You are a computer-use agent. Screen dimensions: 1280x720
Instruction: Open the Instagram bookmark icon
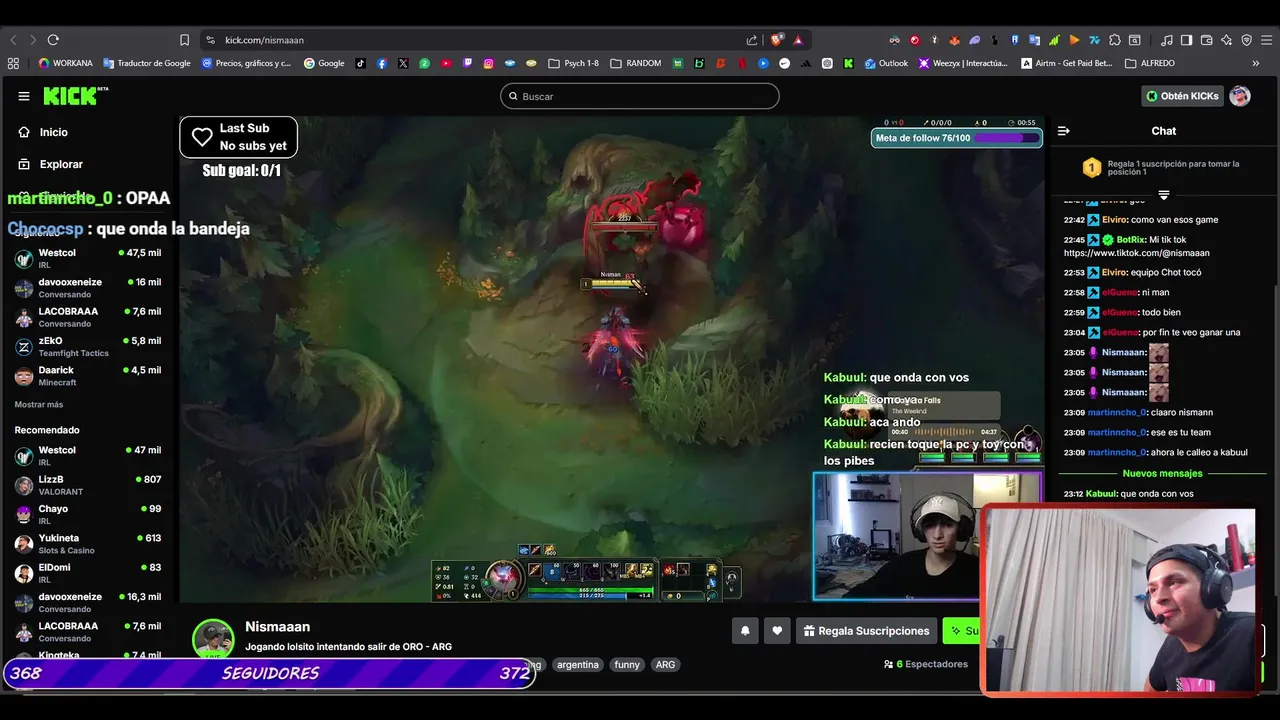[488, 63]
